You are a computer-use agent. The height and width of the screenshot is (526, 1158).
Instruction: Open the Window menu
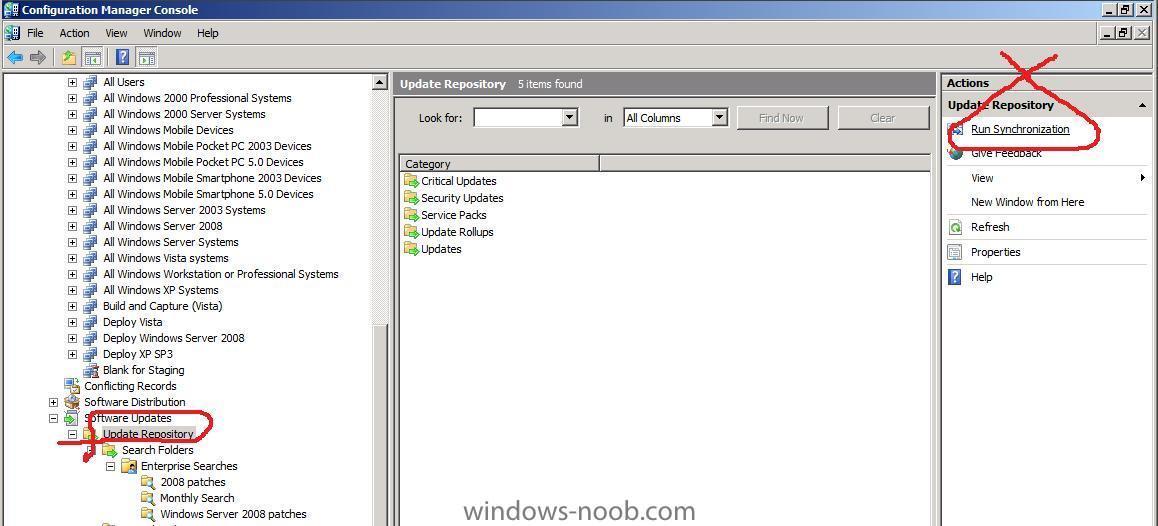(162, 33)
